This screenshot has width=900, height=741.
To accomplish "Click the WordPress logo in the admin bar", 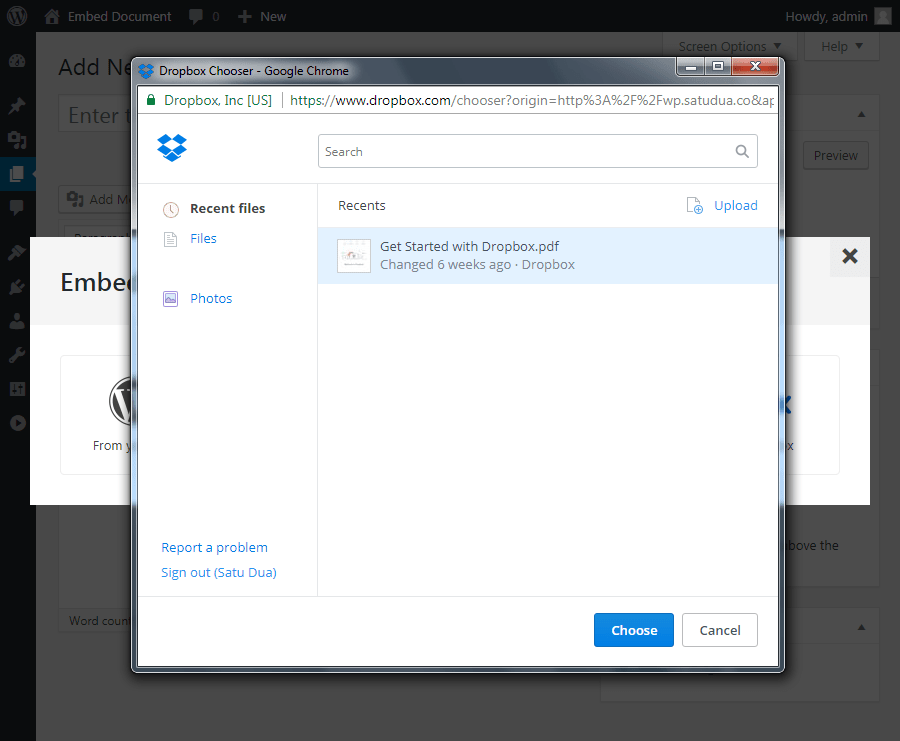I will coord(17,16).
